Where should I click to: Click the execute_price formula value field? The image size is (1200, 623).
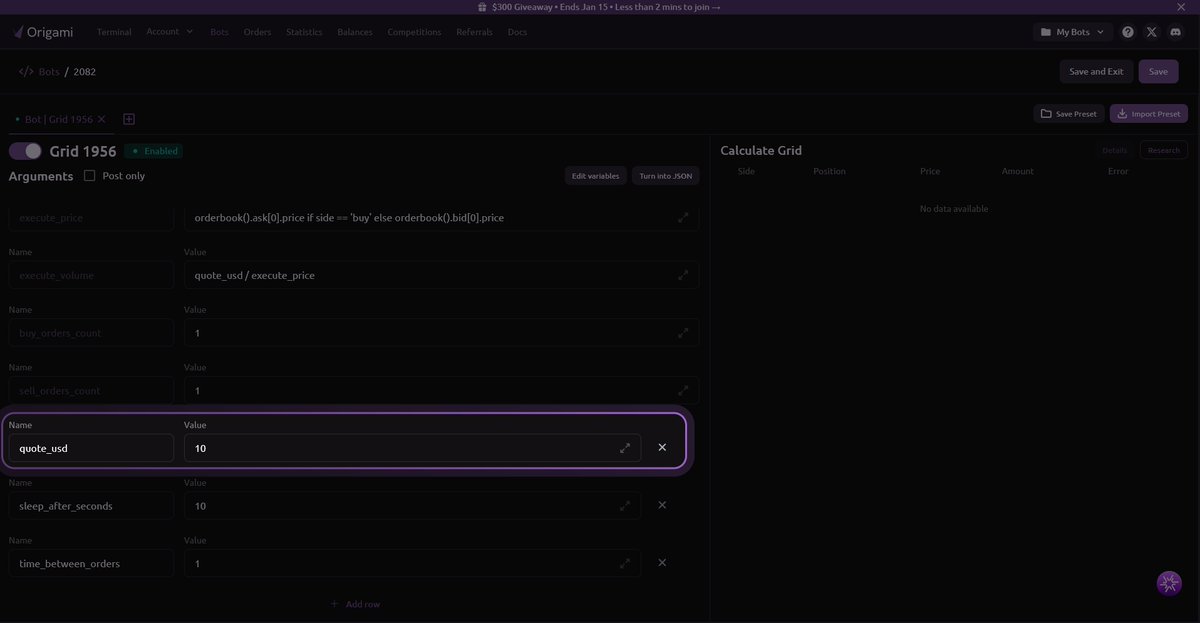pos(441,217)
